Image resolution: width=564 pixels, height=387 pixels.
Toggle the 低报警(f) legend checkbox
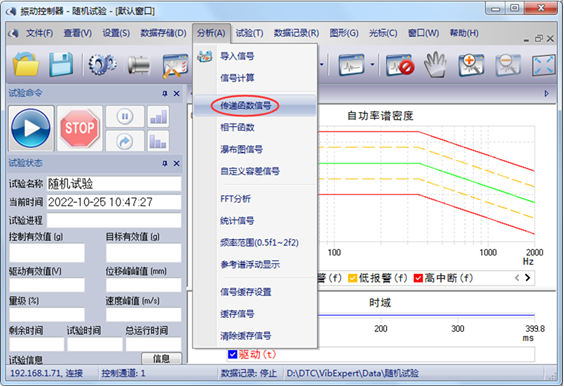pyautogui.click(x=352, y=278)
